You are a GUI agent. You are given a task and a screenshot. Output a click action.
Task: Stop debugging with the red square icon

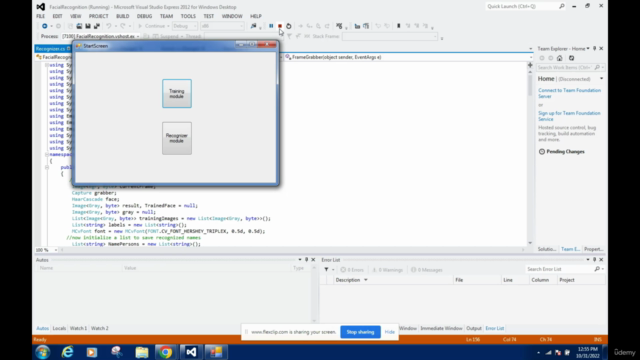pyautogui.click(x=280, y=26)
